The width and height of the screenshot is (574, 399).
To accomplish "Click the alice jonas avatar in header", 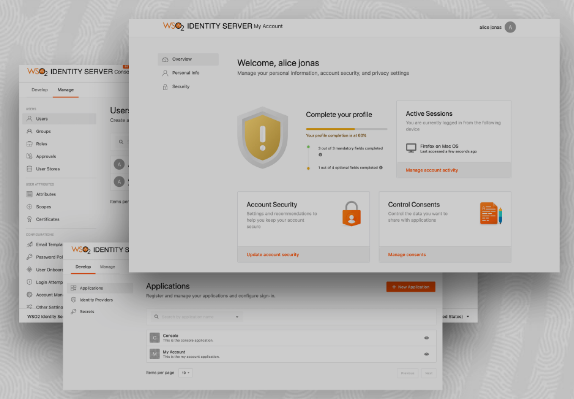I will click(x=510, y=27).
